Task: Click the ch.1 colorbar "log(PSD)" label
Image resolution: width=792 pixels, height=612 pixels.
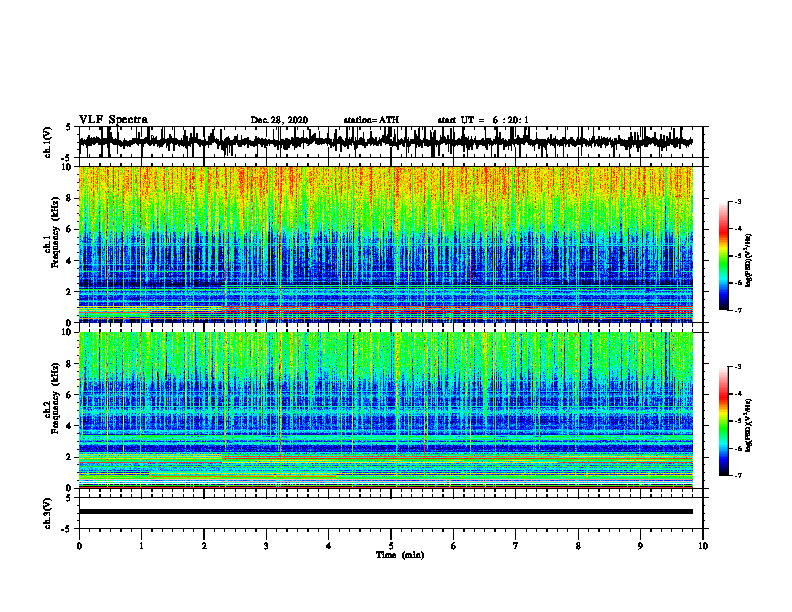Action: click(x=748, y=260)
